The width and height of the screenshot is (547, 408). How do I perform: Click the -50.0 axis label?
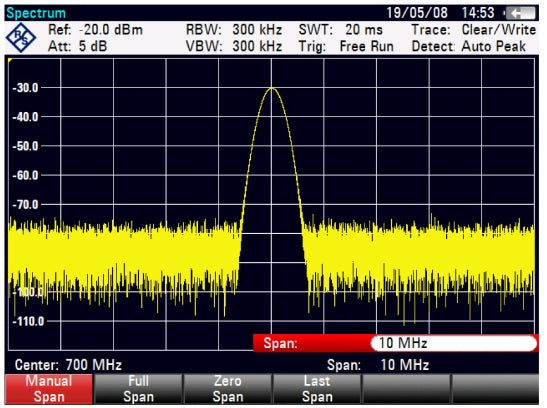coord(25,146)
